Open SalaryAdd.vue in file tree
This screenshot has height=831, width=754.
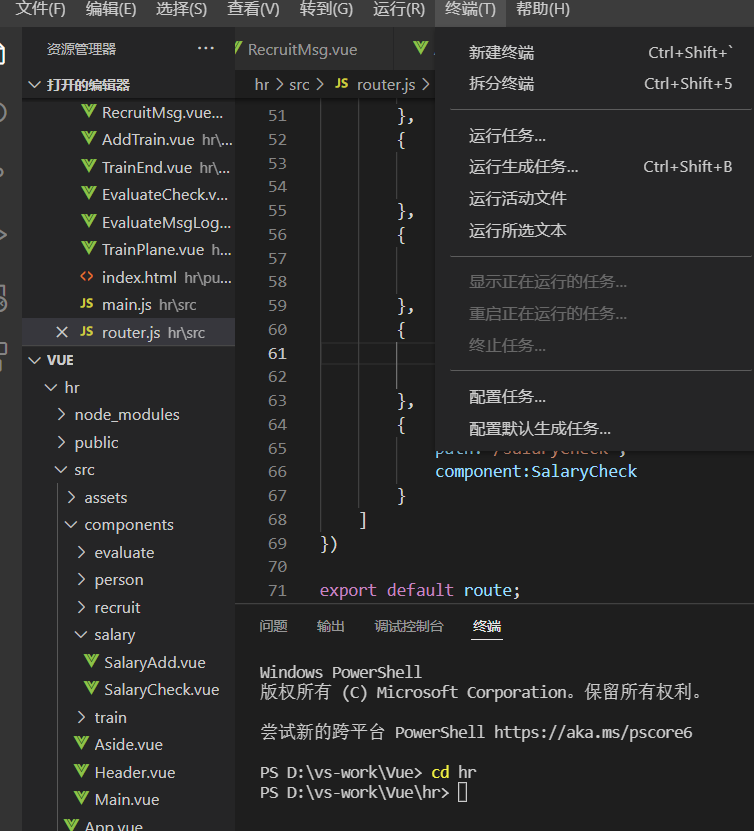pyautogui.click(x=155, y=662)
